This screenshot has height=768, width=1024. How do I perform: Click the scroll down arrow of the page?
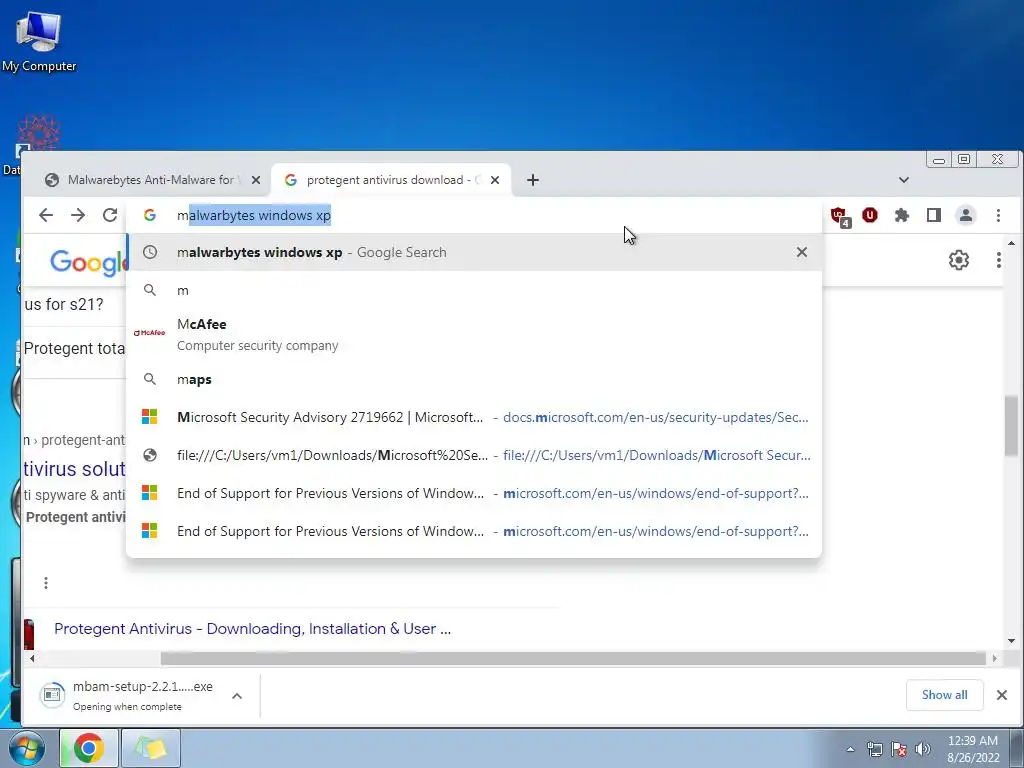1011,641
